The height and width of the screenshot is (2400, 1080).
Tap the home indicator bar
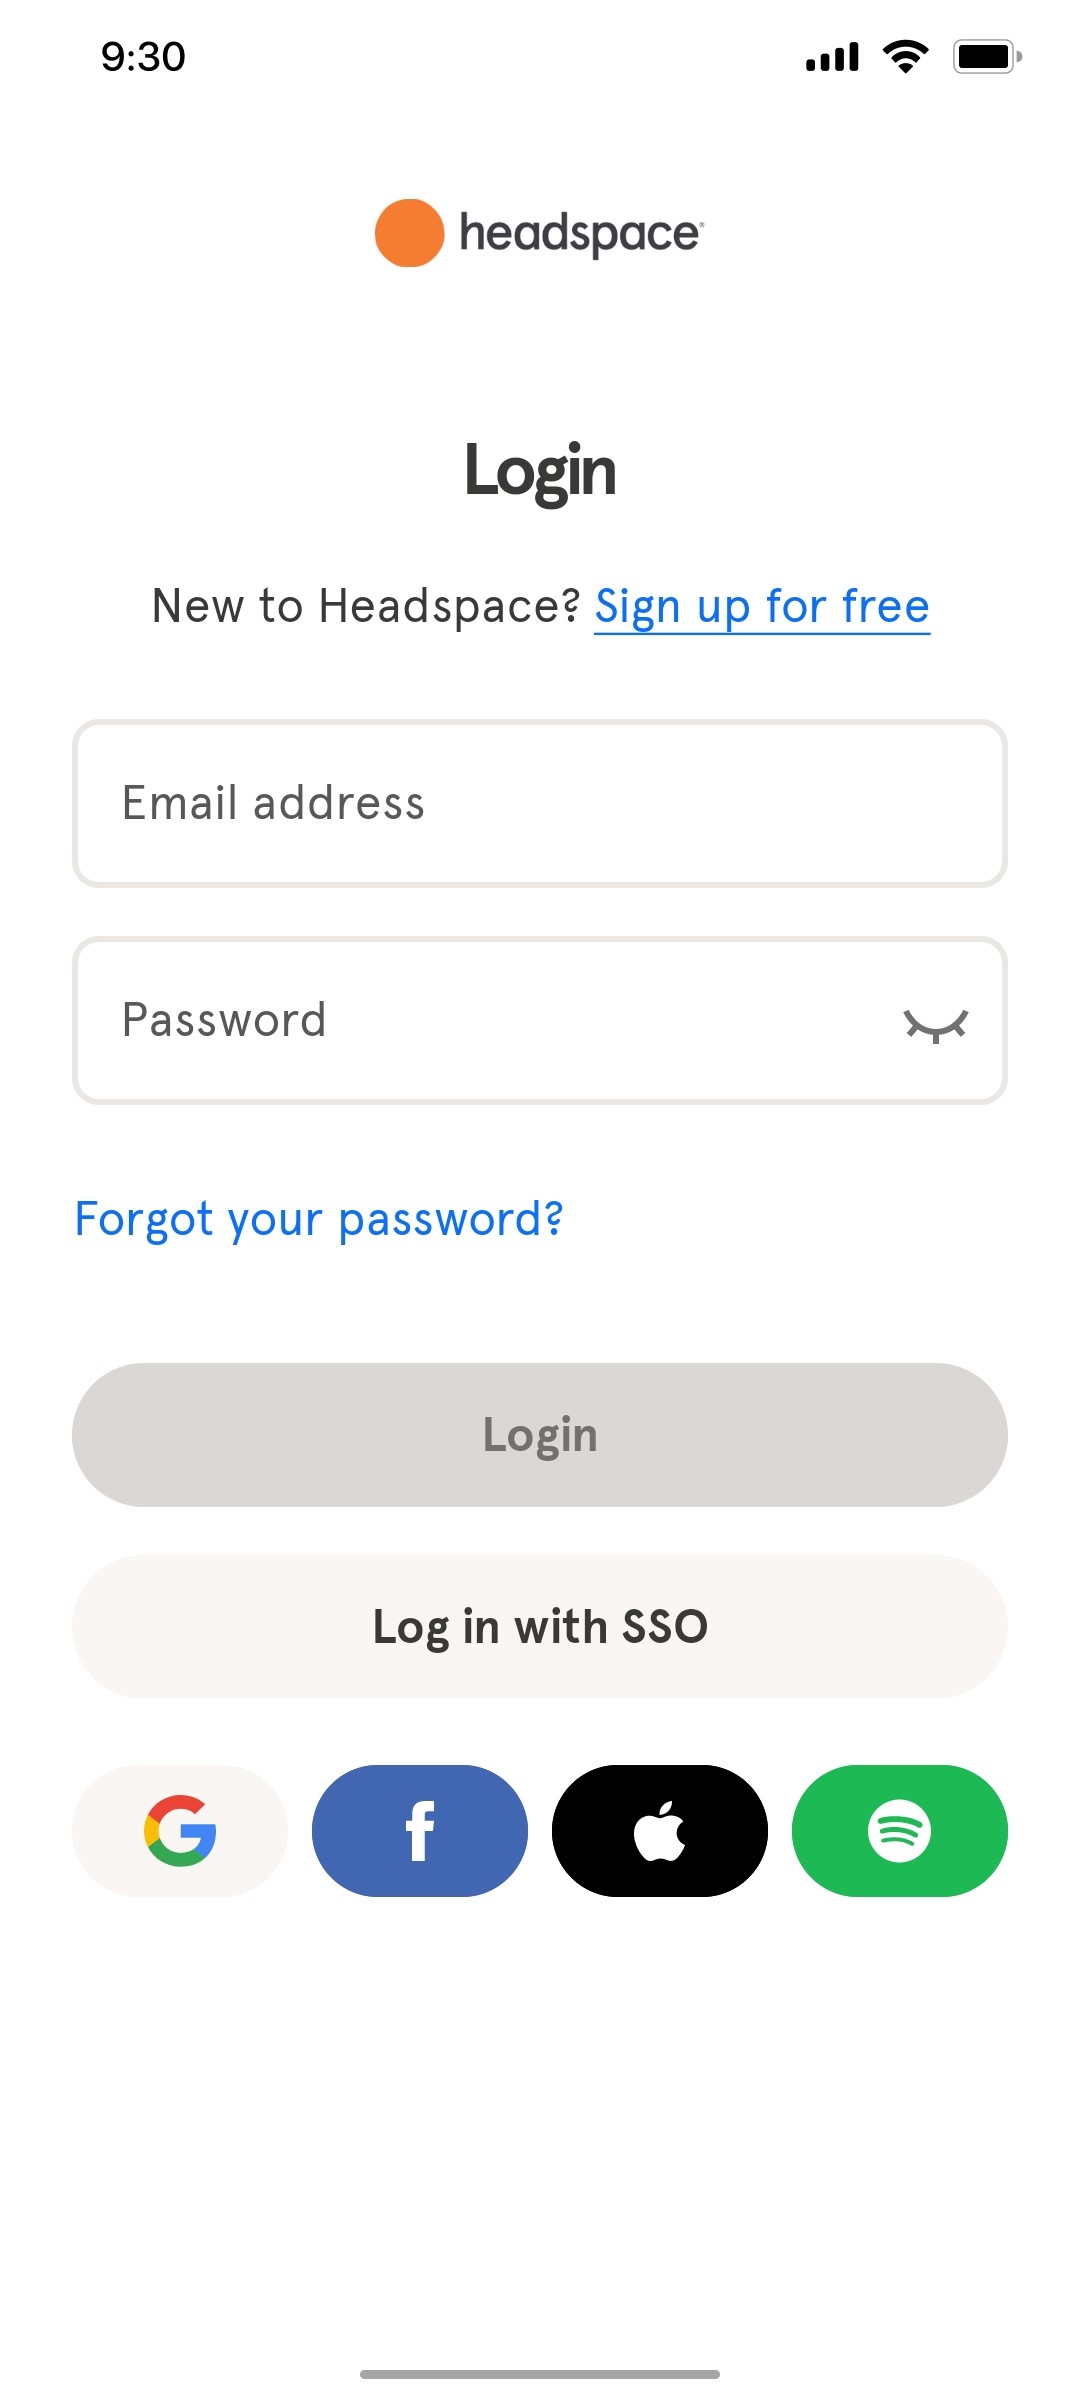(x=539, y=2371)
